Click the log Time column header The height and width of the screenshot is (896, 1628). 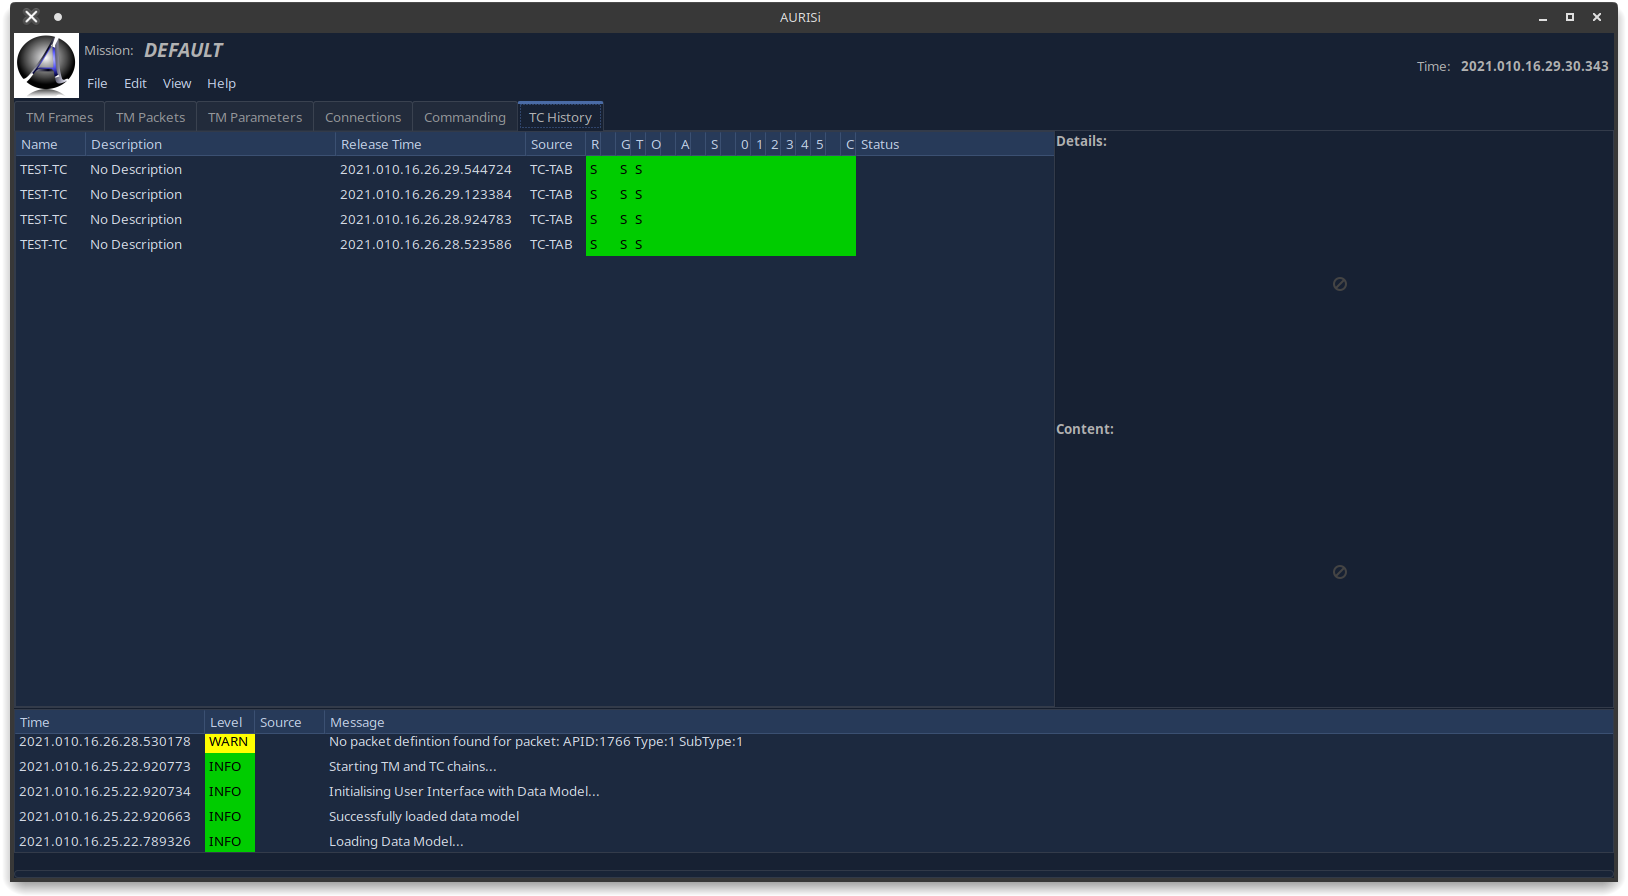tap(109, 722)
